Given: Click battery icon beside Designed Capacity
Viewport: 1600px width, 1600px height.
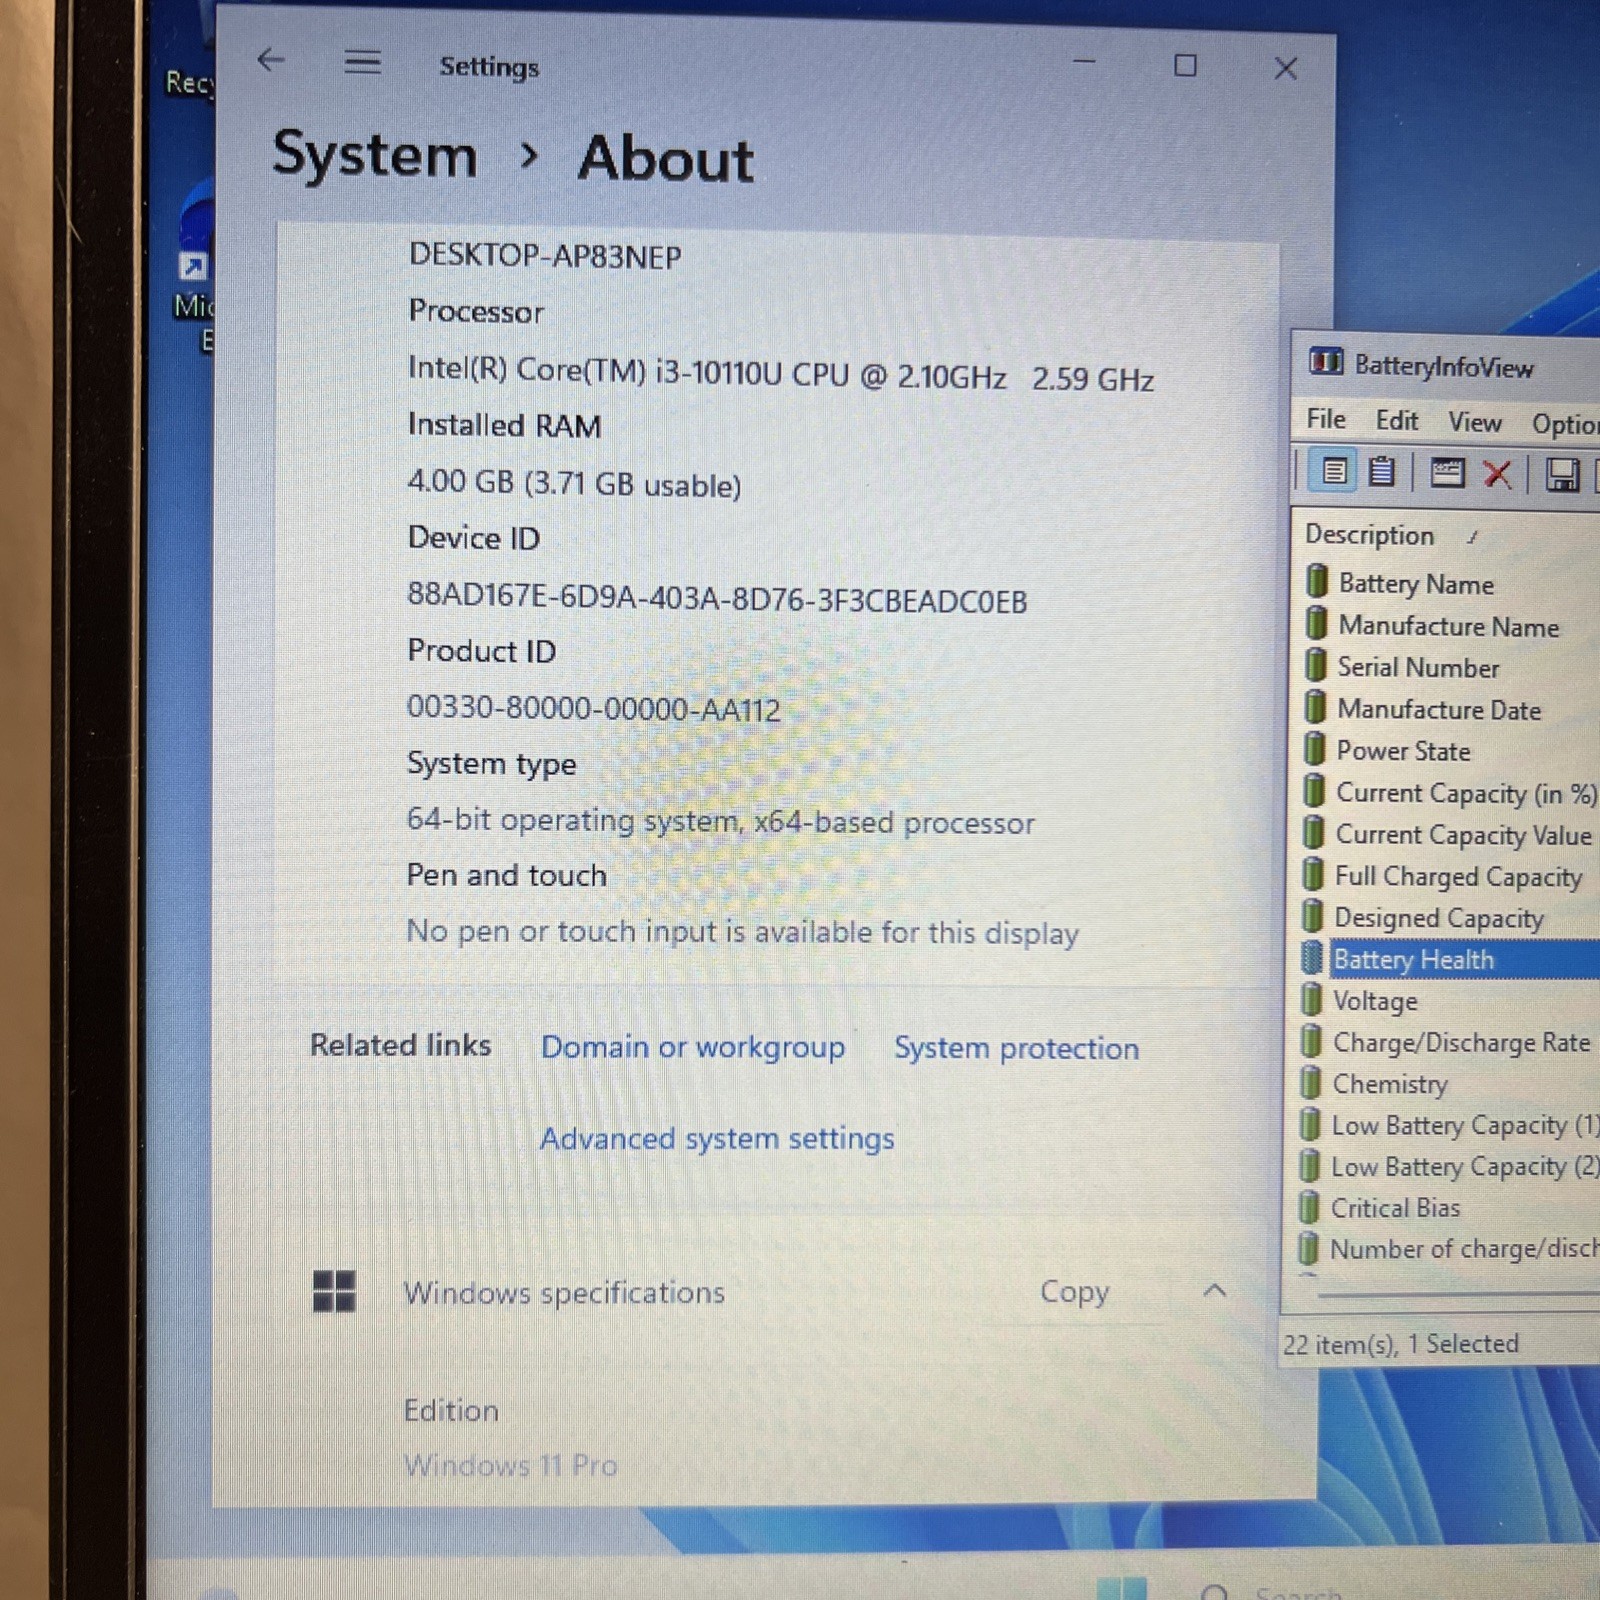Looking at the screenshot, I should pos(1313,916).
